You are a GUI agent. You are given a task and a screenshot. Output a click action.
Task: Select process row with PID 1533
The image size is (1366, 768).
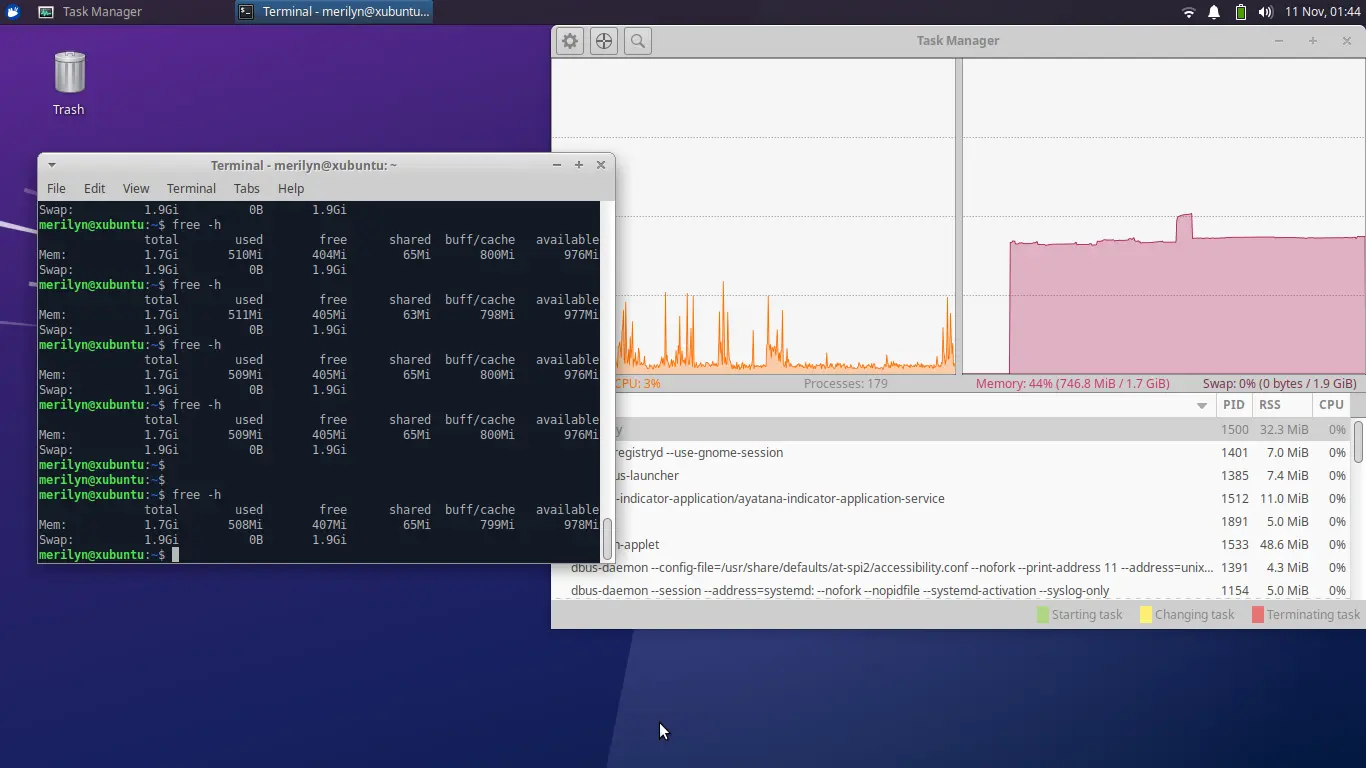click(x=900, y=545)
